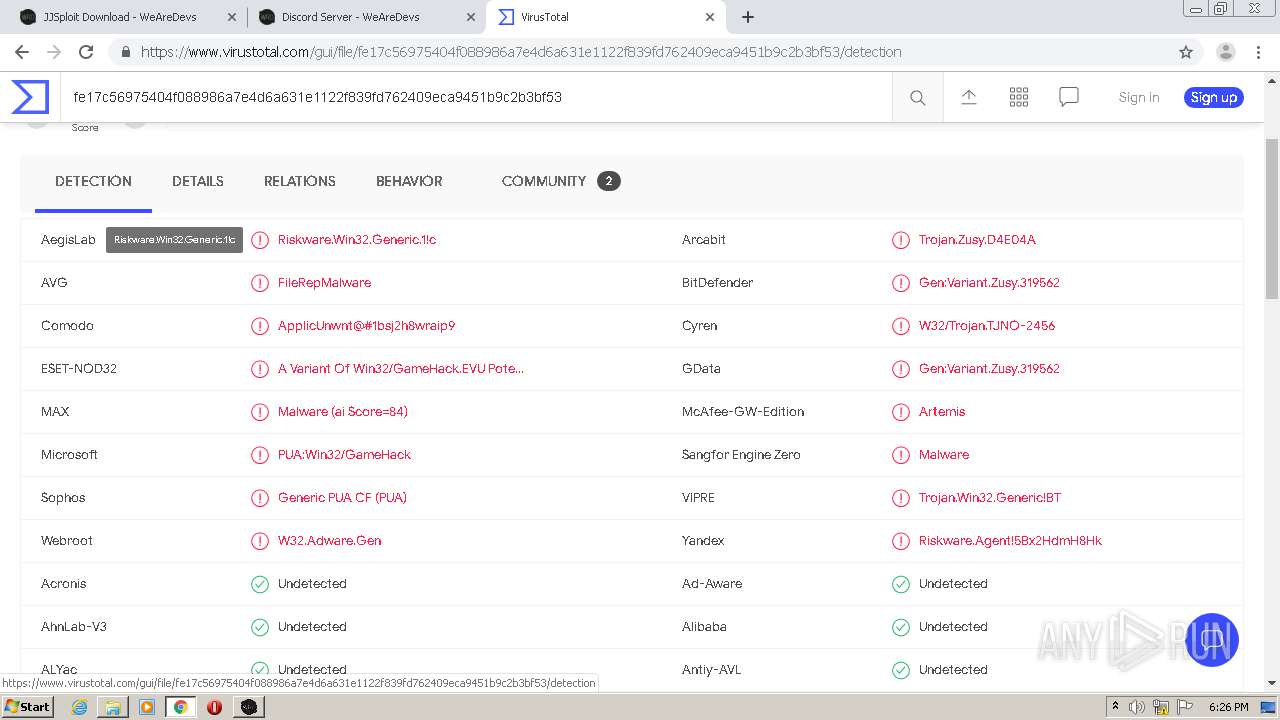Open the comments speech bubble icon
The width and height of the screenshot is (1280, 720).
[1069, 97]
